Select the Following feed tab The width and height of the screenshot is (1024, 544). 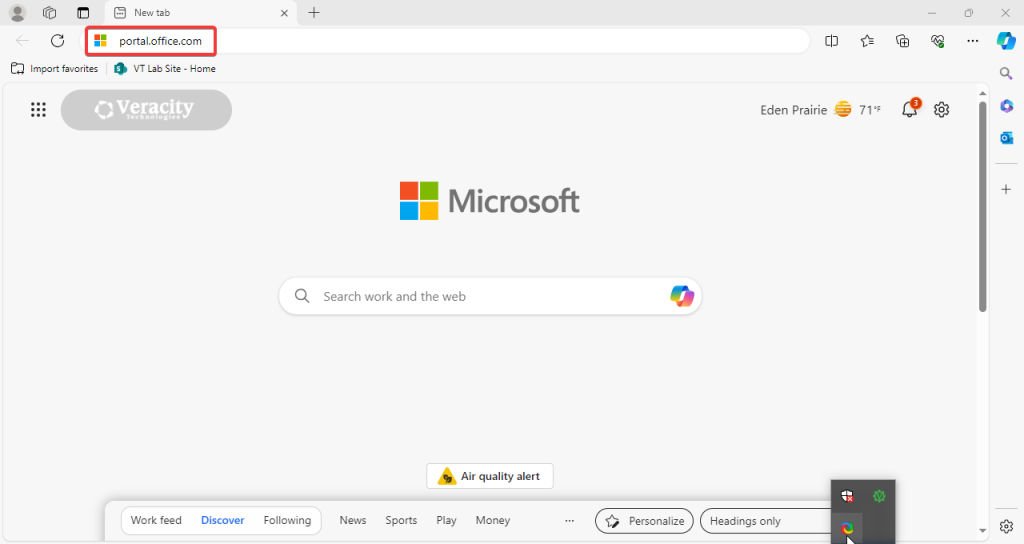click(x=287, y=521)
